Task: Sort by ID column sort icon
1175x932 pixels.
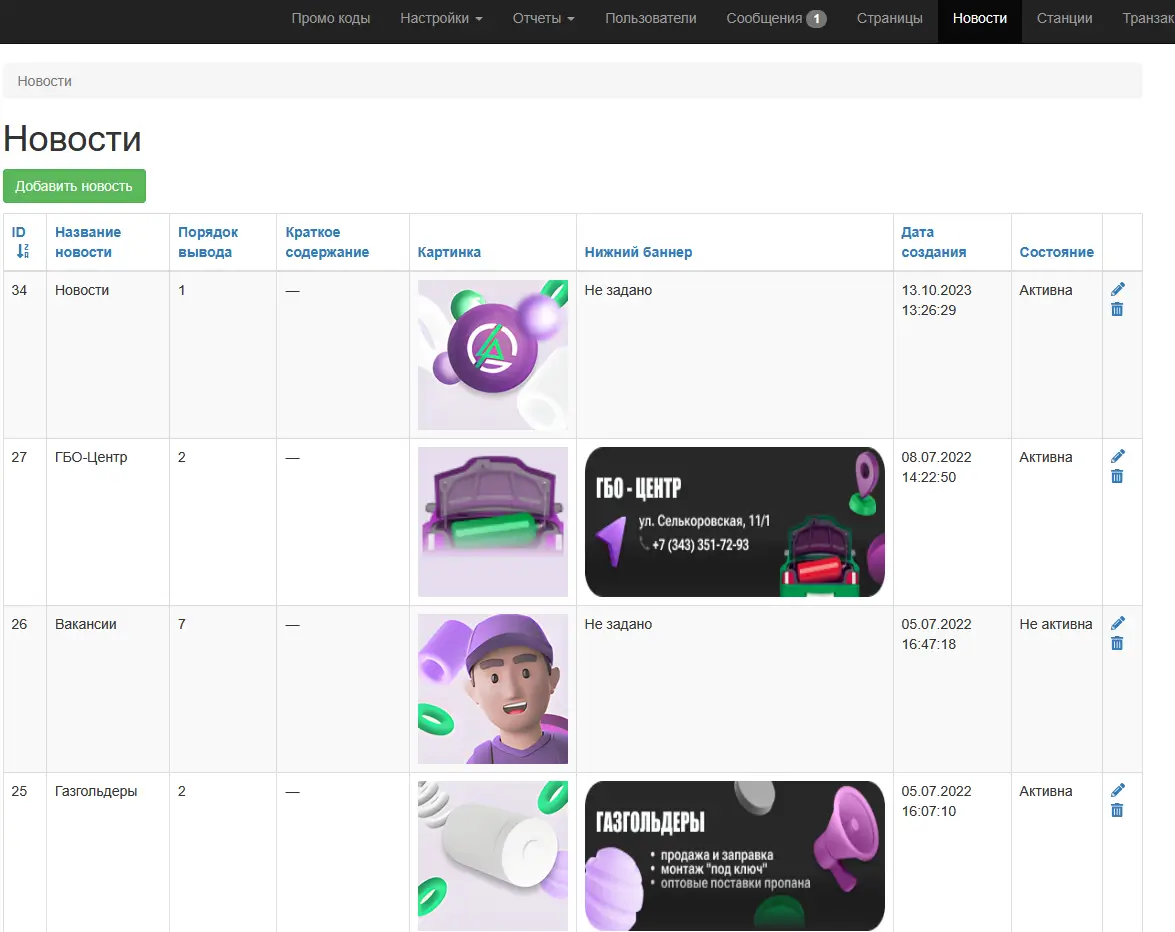Action: click(22, 252)
